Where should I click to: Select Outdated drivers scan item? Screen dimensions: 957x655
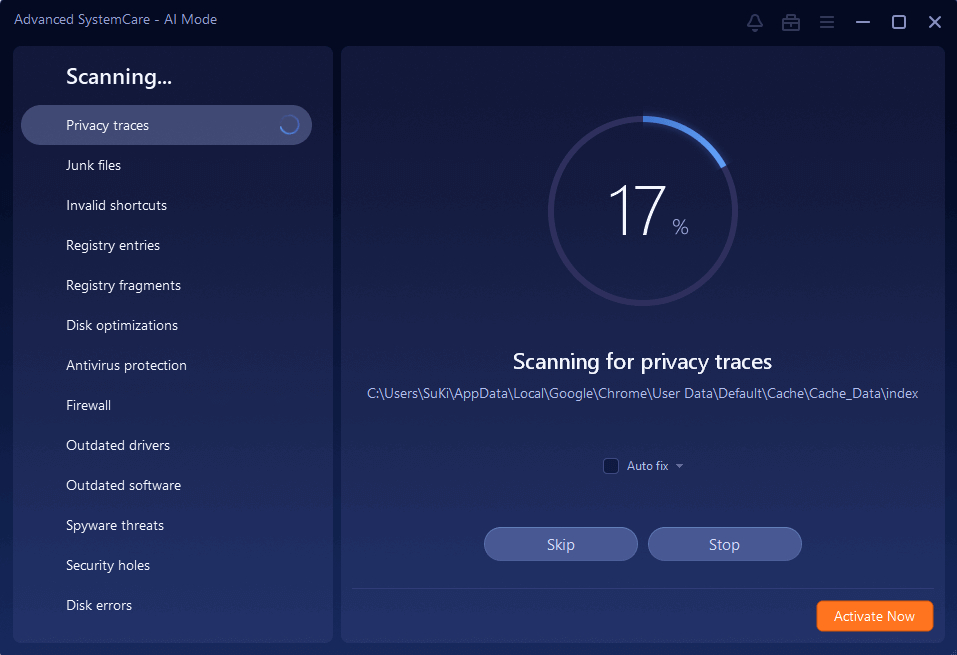point(118,445)
